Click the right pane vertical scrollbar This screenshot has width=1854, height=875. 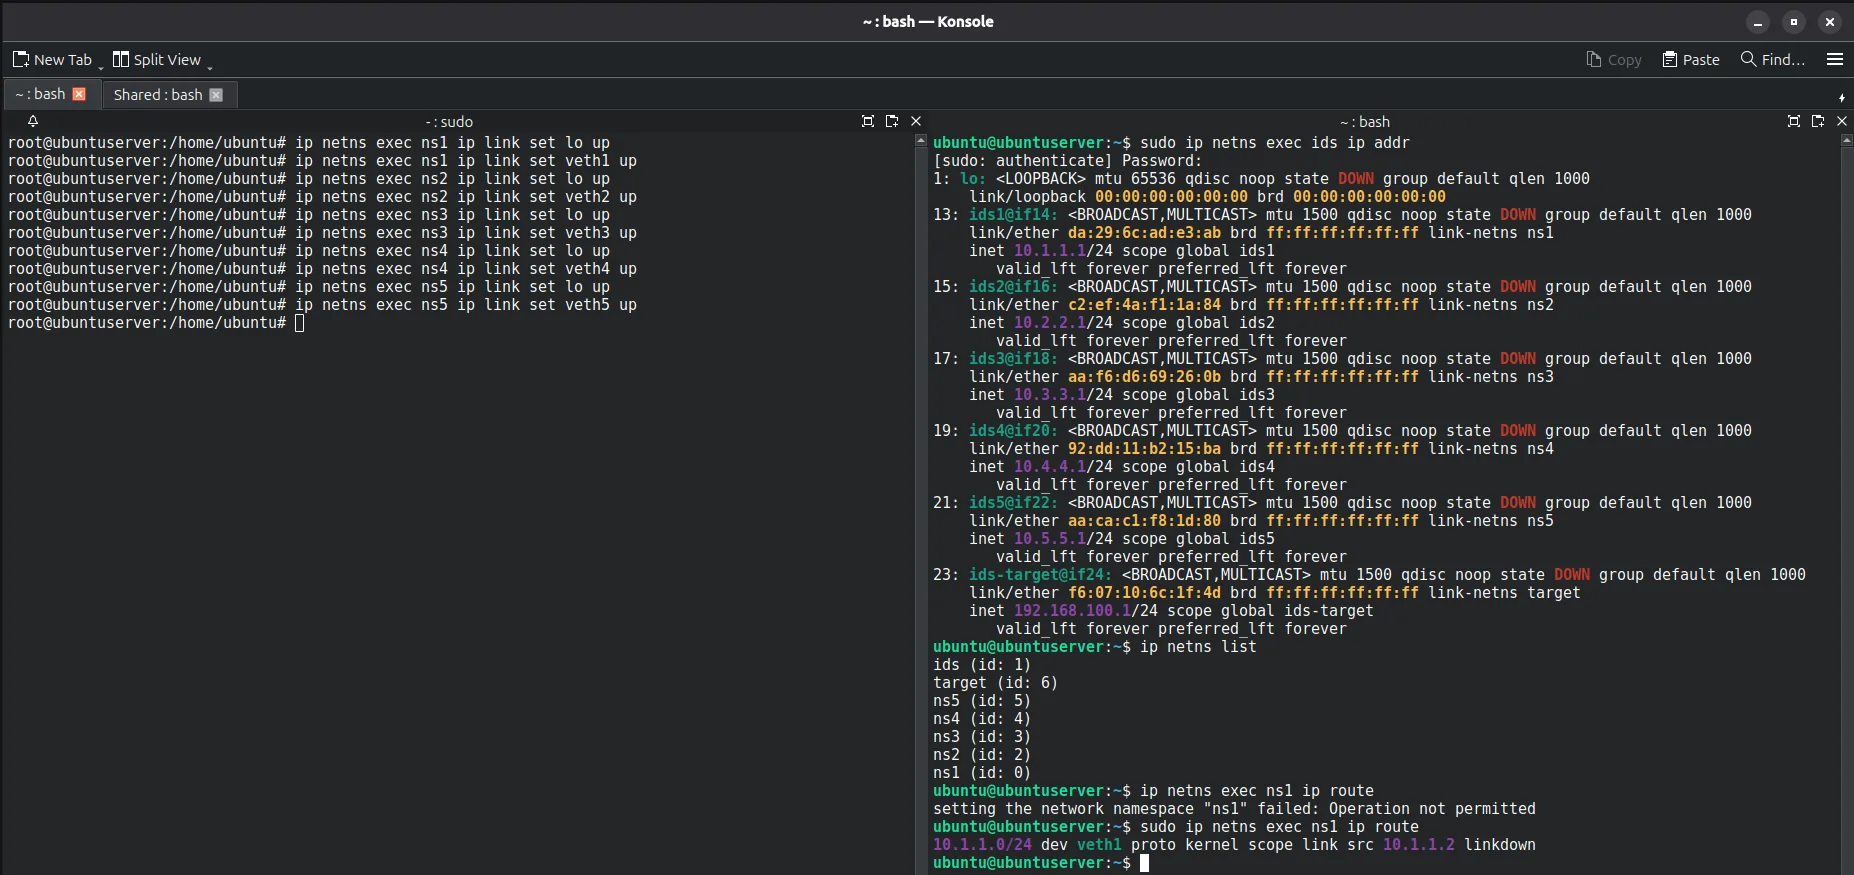[x=1847, y=504]
